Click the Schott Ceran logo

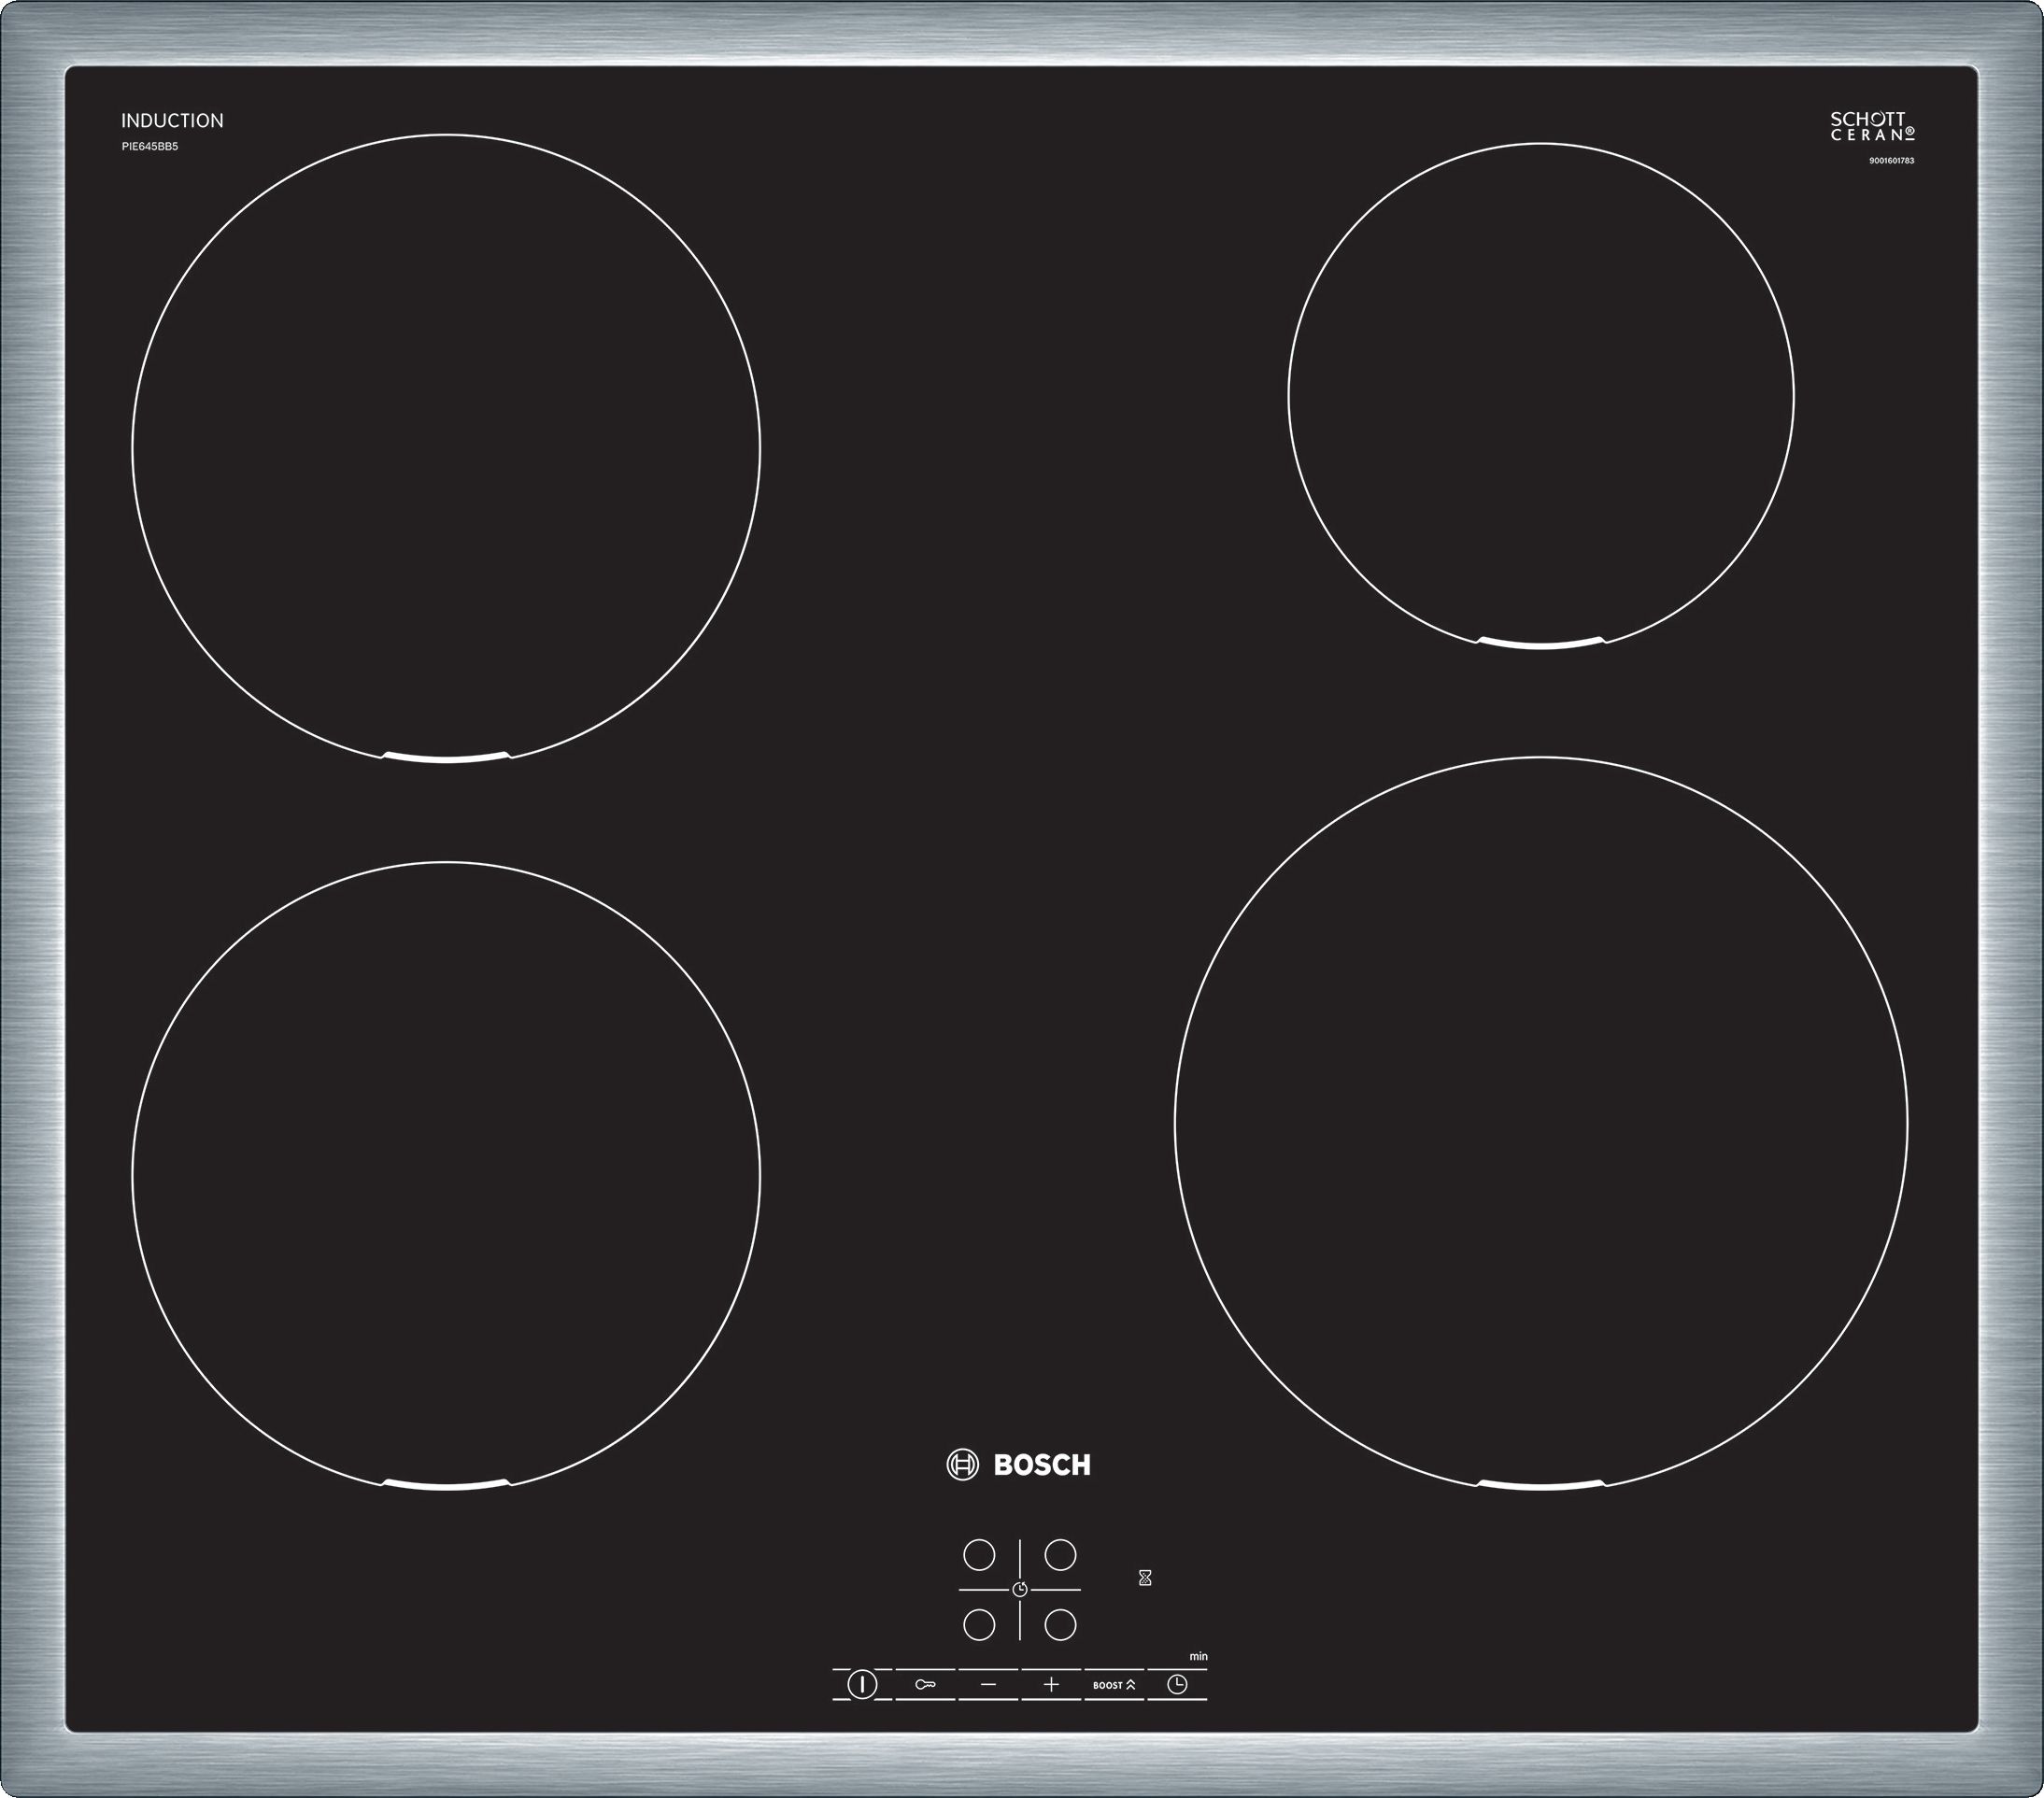[1873, 126]
